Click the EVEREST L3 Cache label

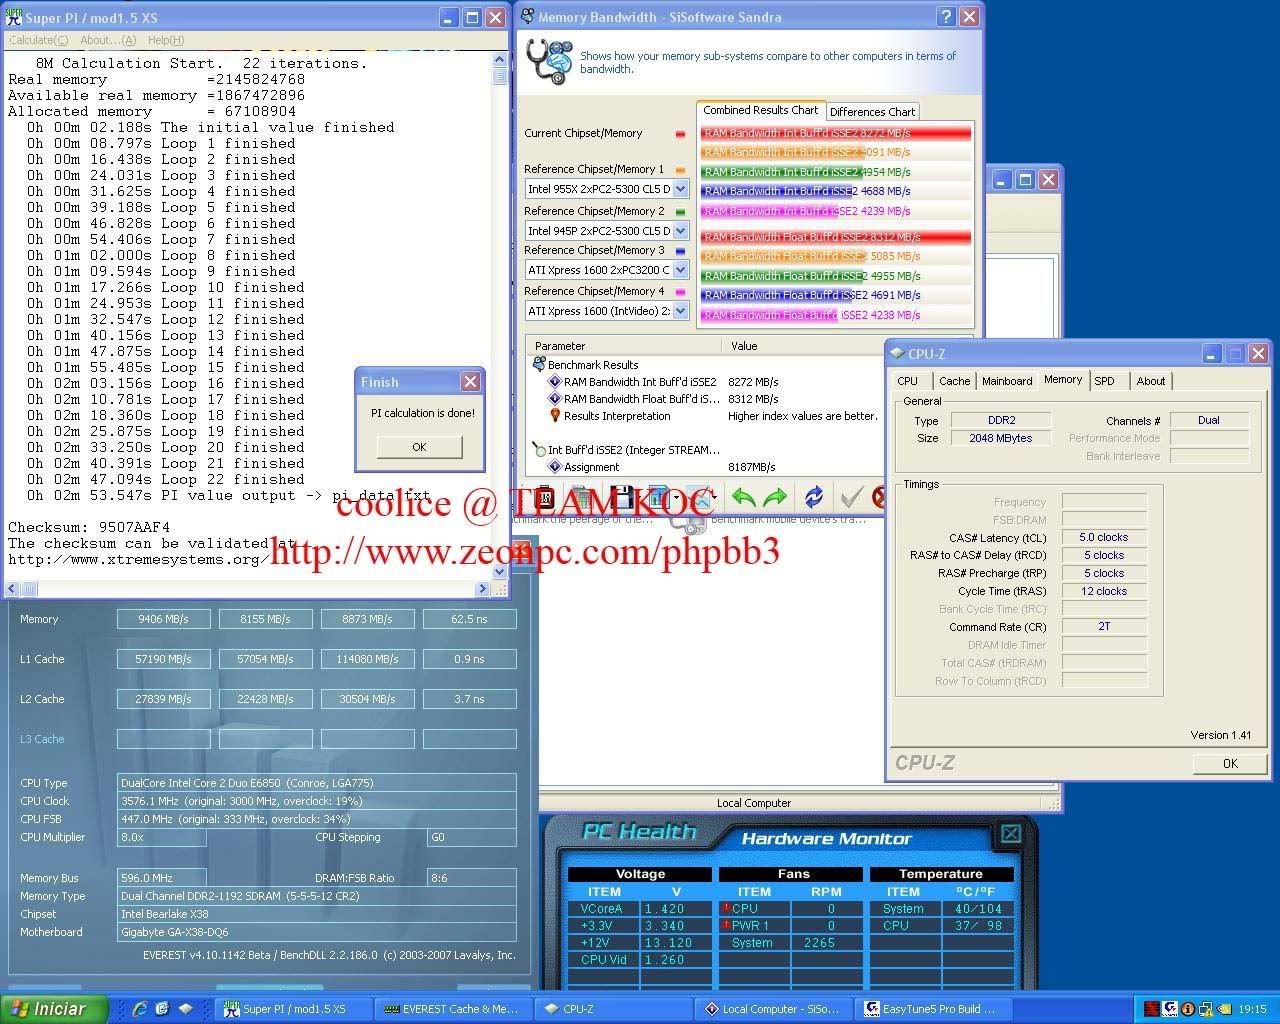point(42,739)
